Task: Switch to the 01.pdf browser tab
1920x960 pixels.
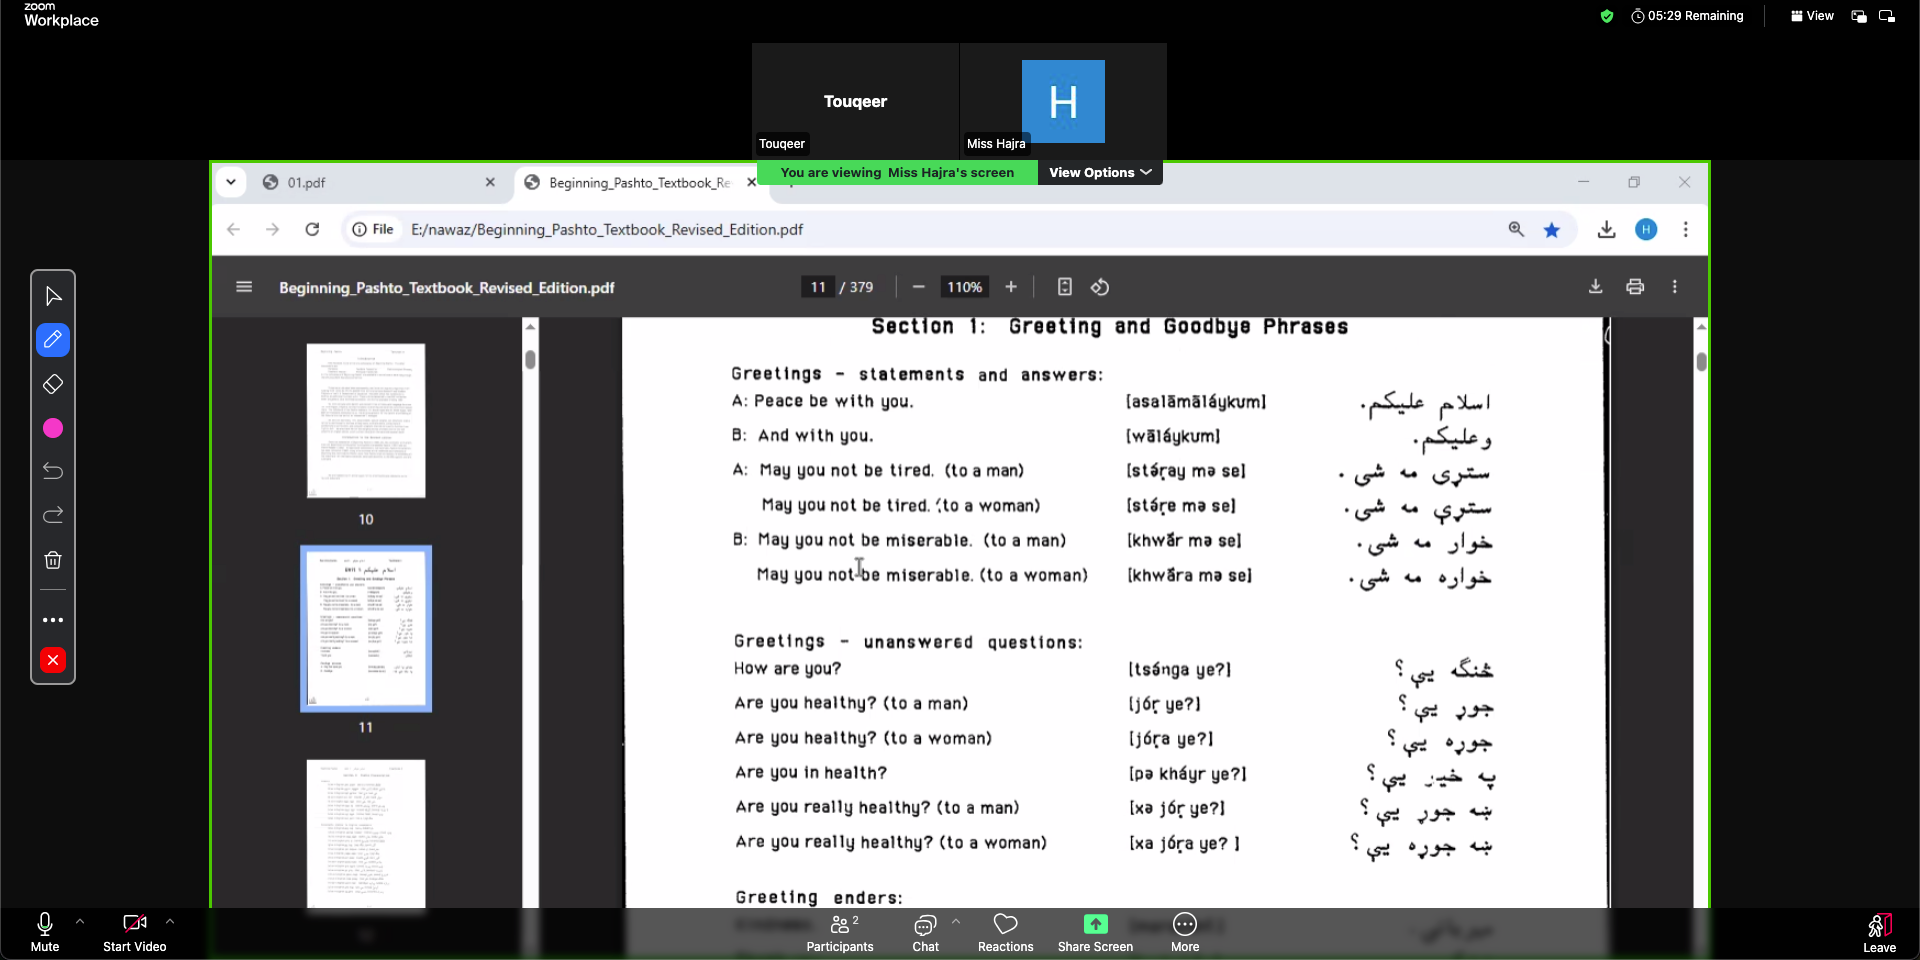Action: click(x=380, y=183)
